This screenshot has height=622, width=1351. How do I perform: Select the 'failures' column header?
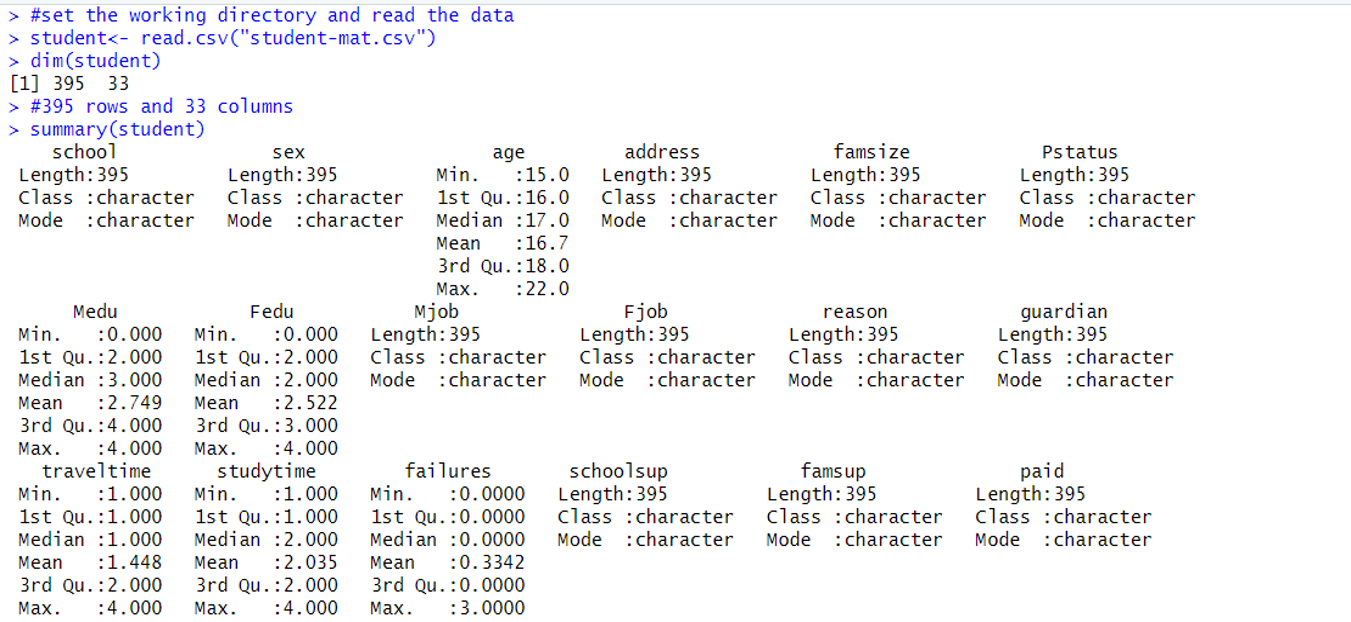[x=447, y=471]
